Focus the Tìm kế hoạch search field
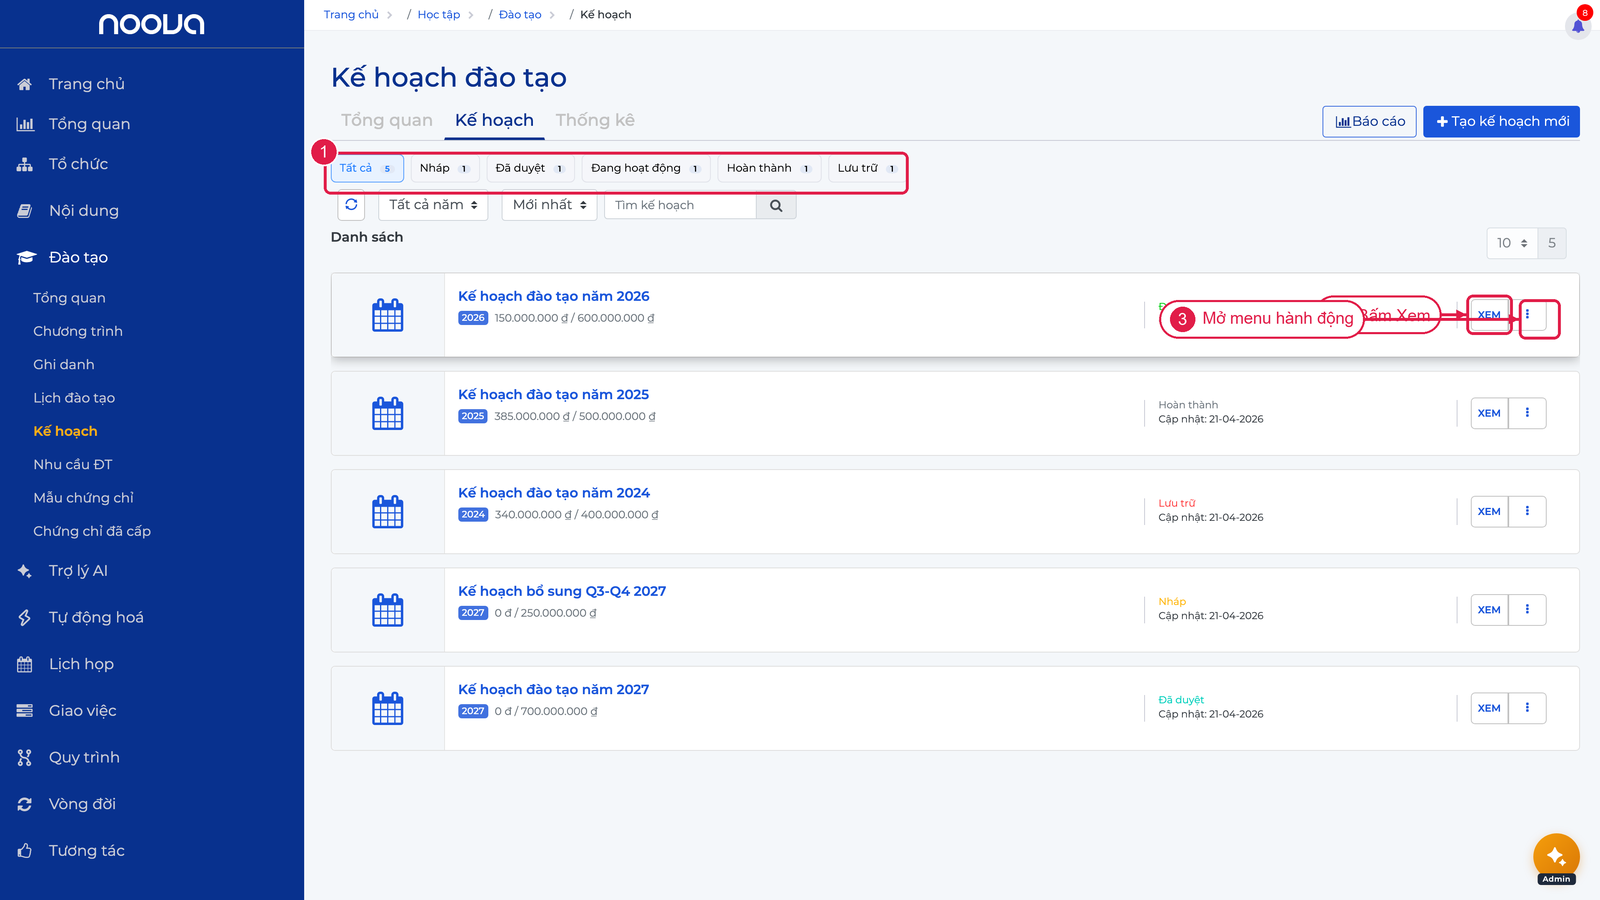Screen dimensions: 1600x900 681,206
